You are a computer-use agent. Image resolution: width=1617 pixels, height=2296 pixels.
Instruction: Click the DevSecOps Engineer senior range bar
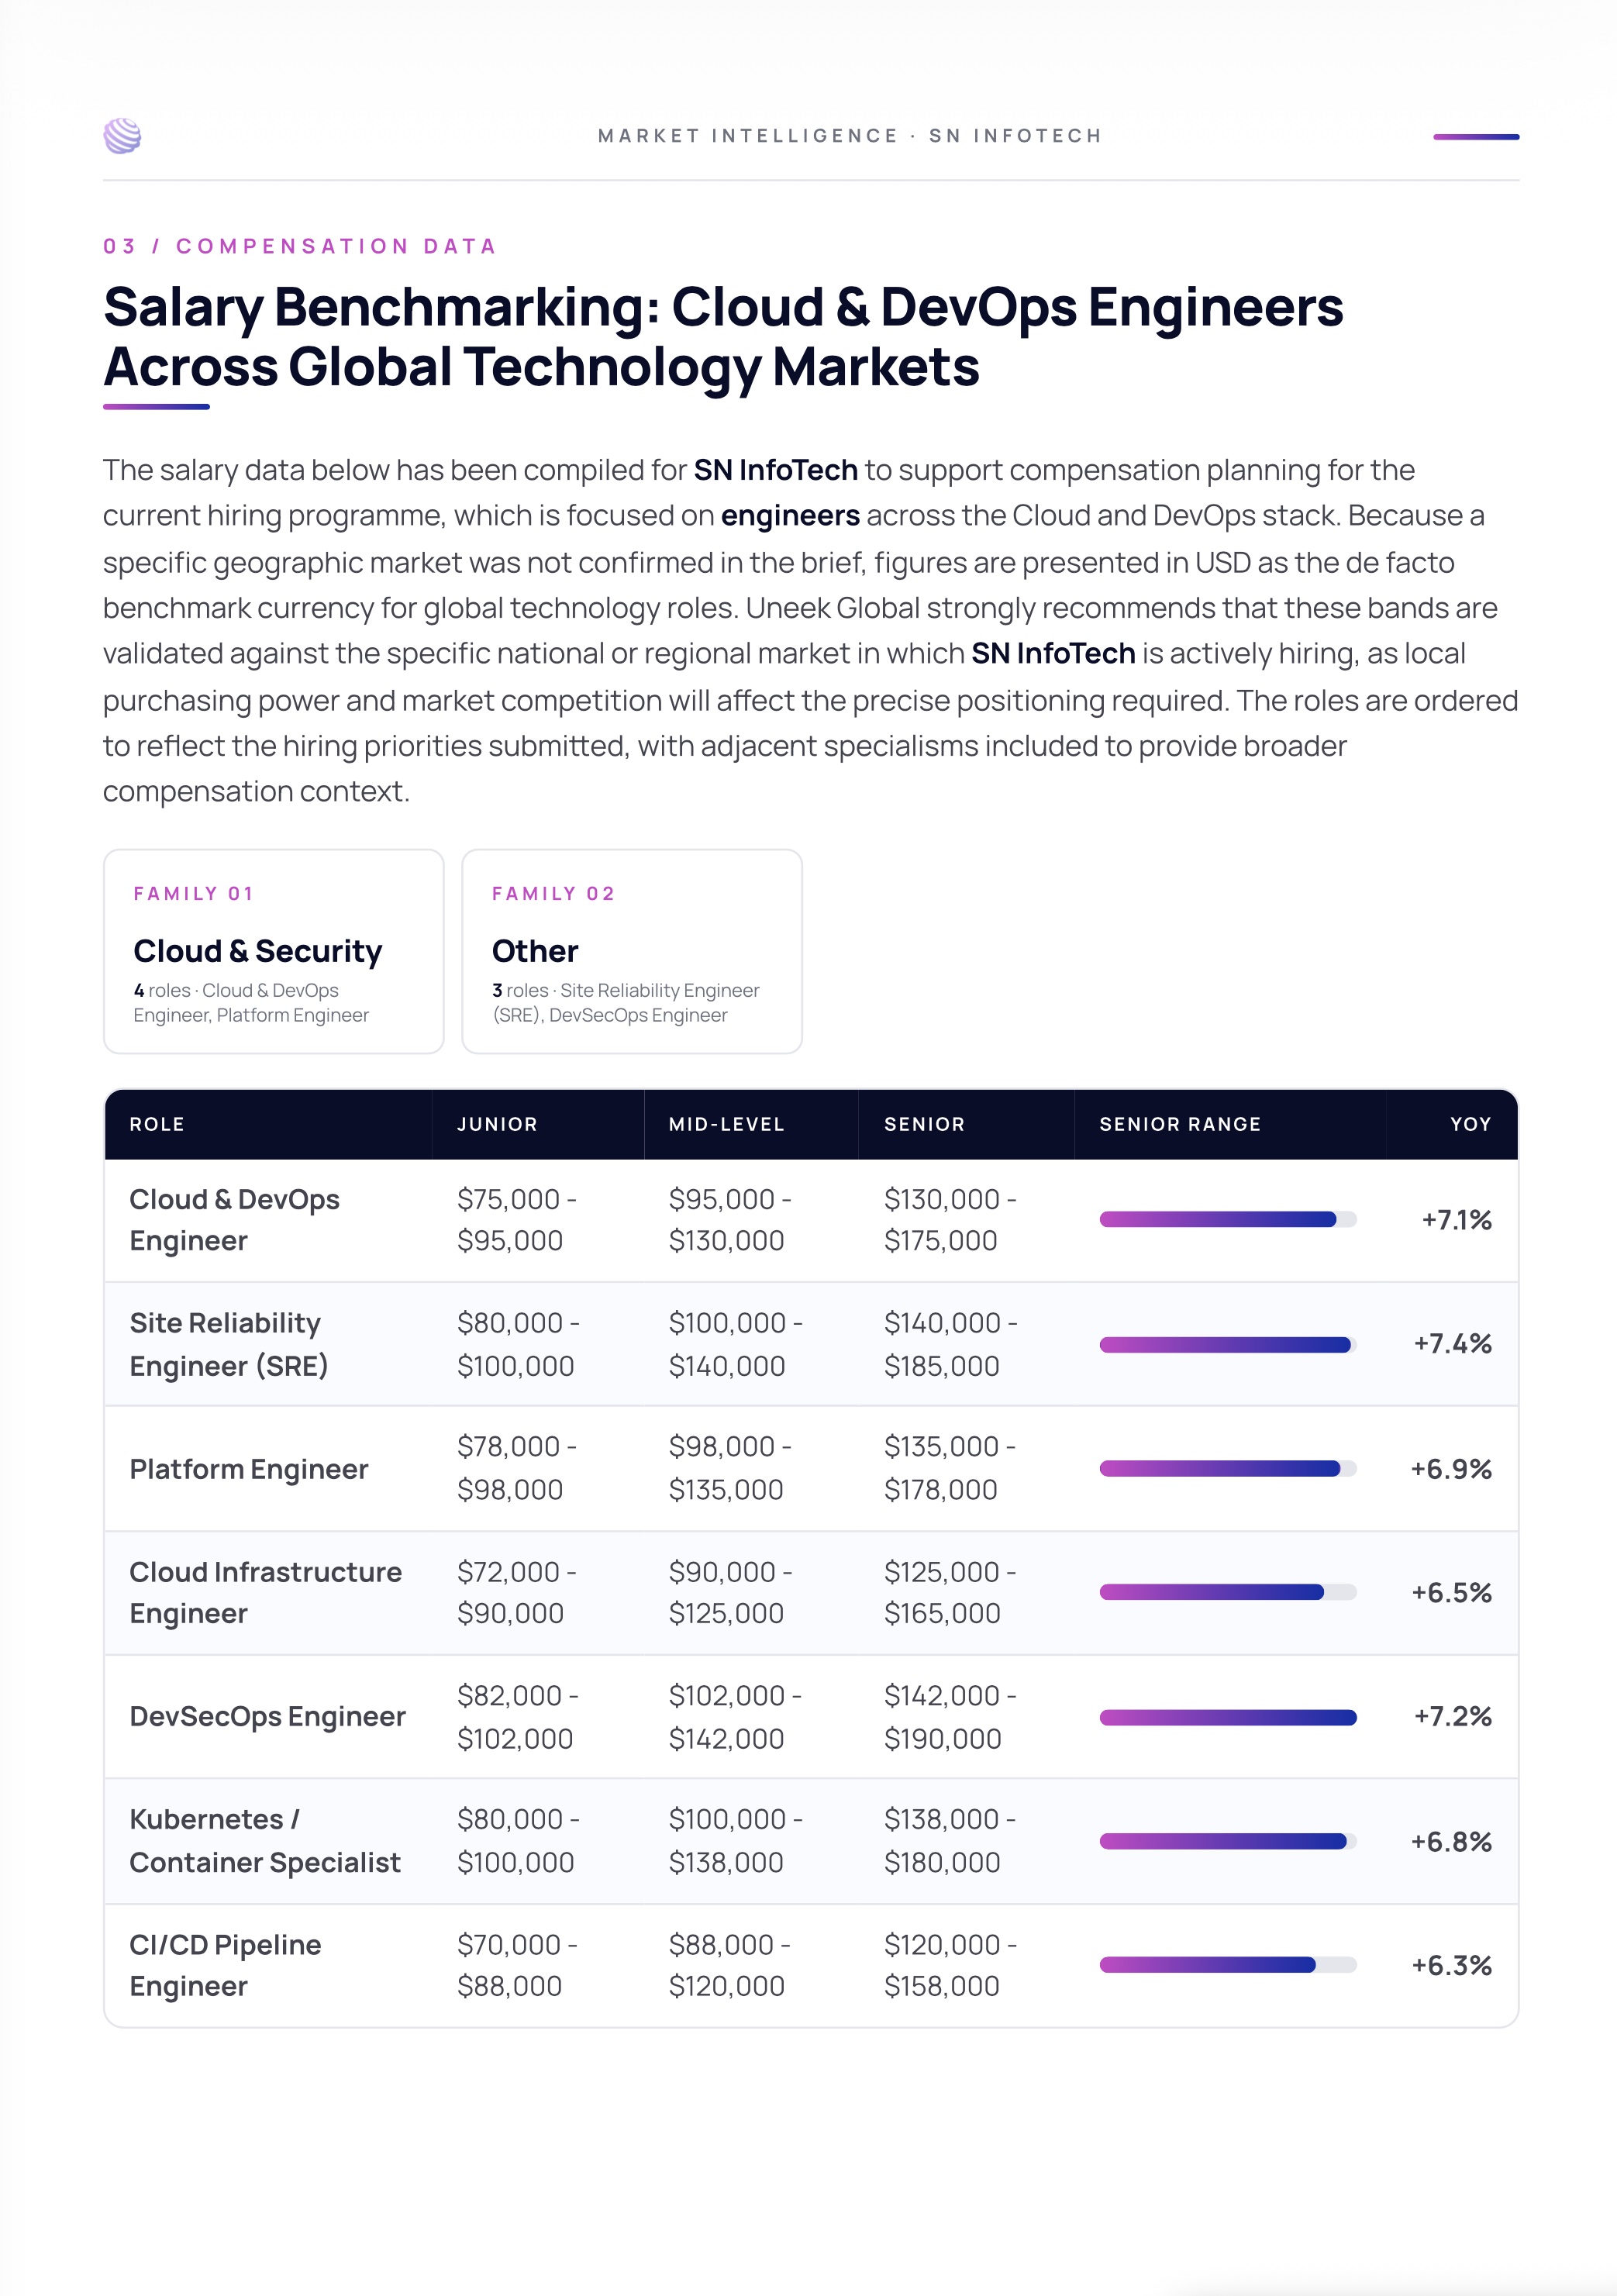1227,1717
